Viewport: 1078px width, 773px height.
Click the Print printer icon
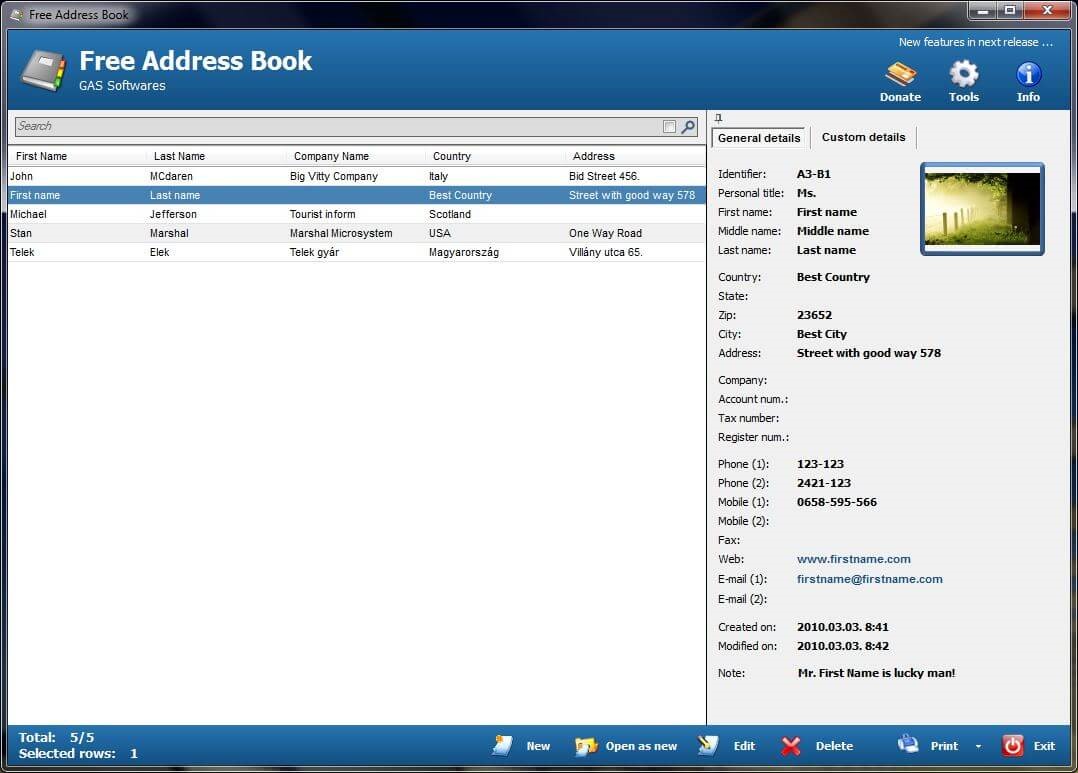point(908,745)
